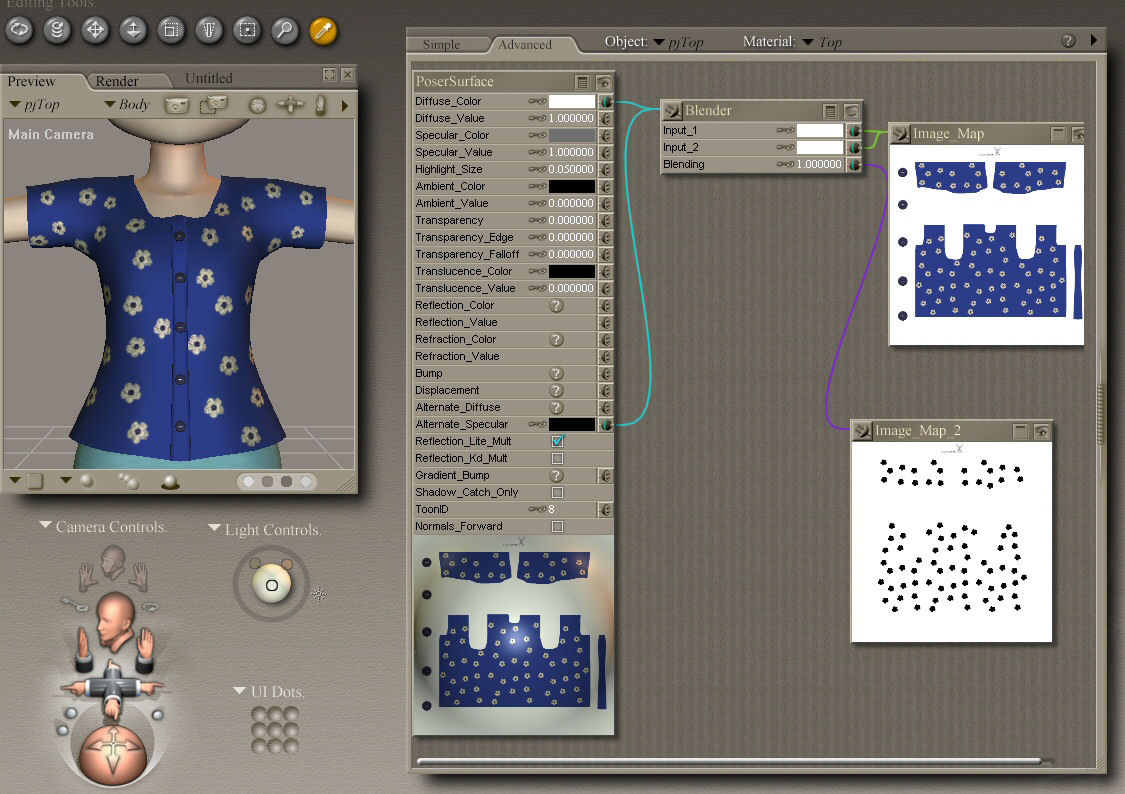Collapse the Camera Controls panel

tap(46, 525)
